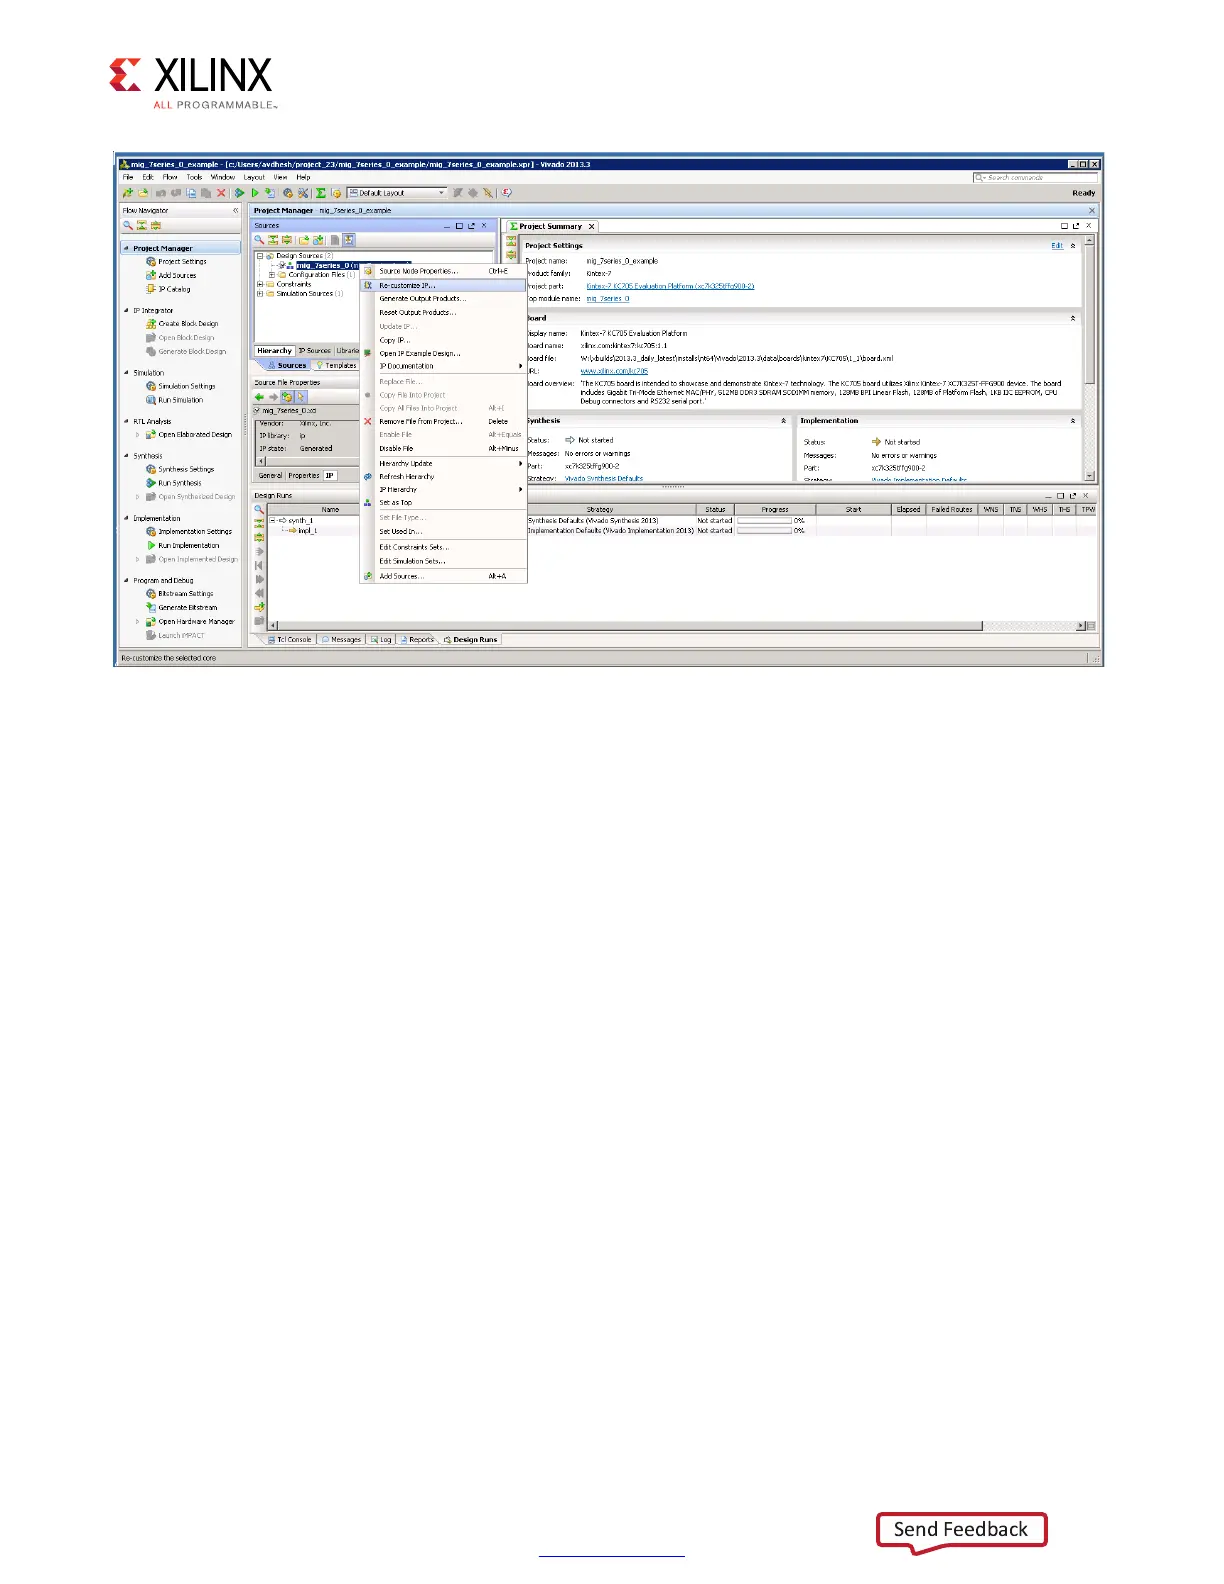Click the Project Summary vertical scrollbar
Screen dimensions: 1224x1584
point(1089,360)
